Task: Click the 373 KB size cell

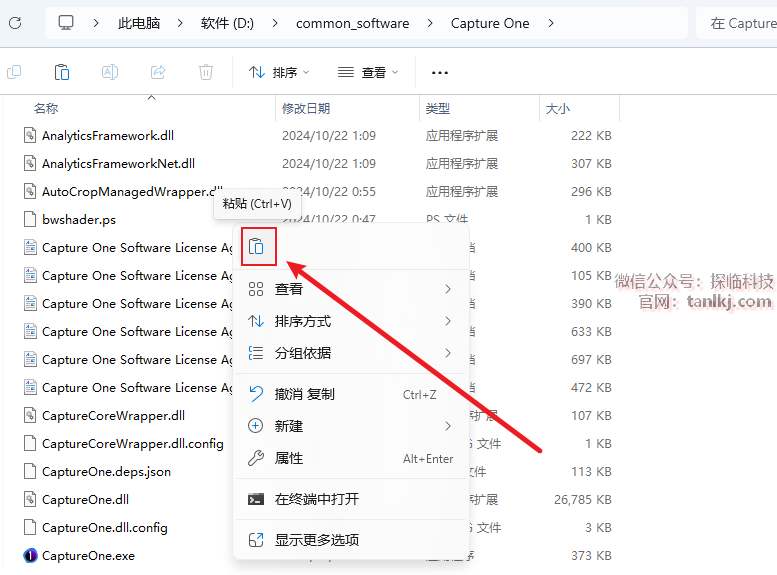Action: (591, 556)
